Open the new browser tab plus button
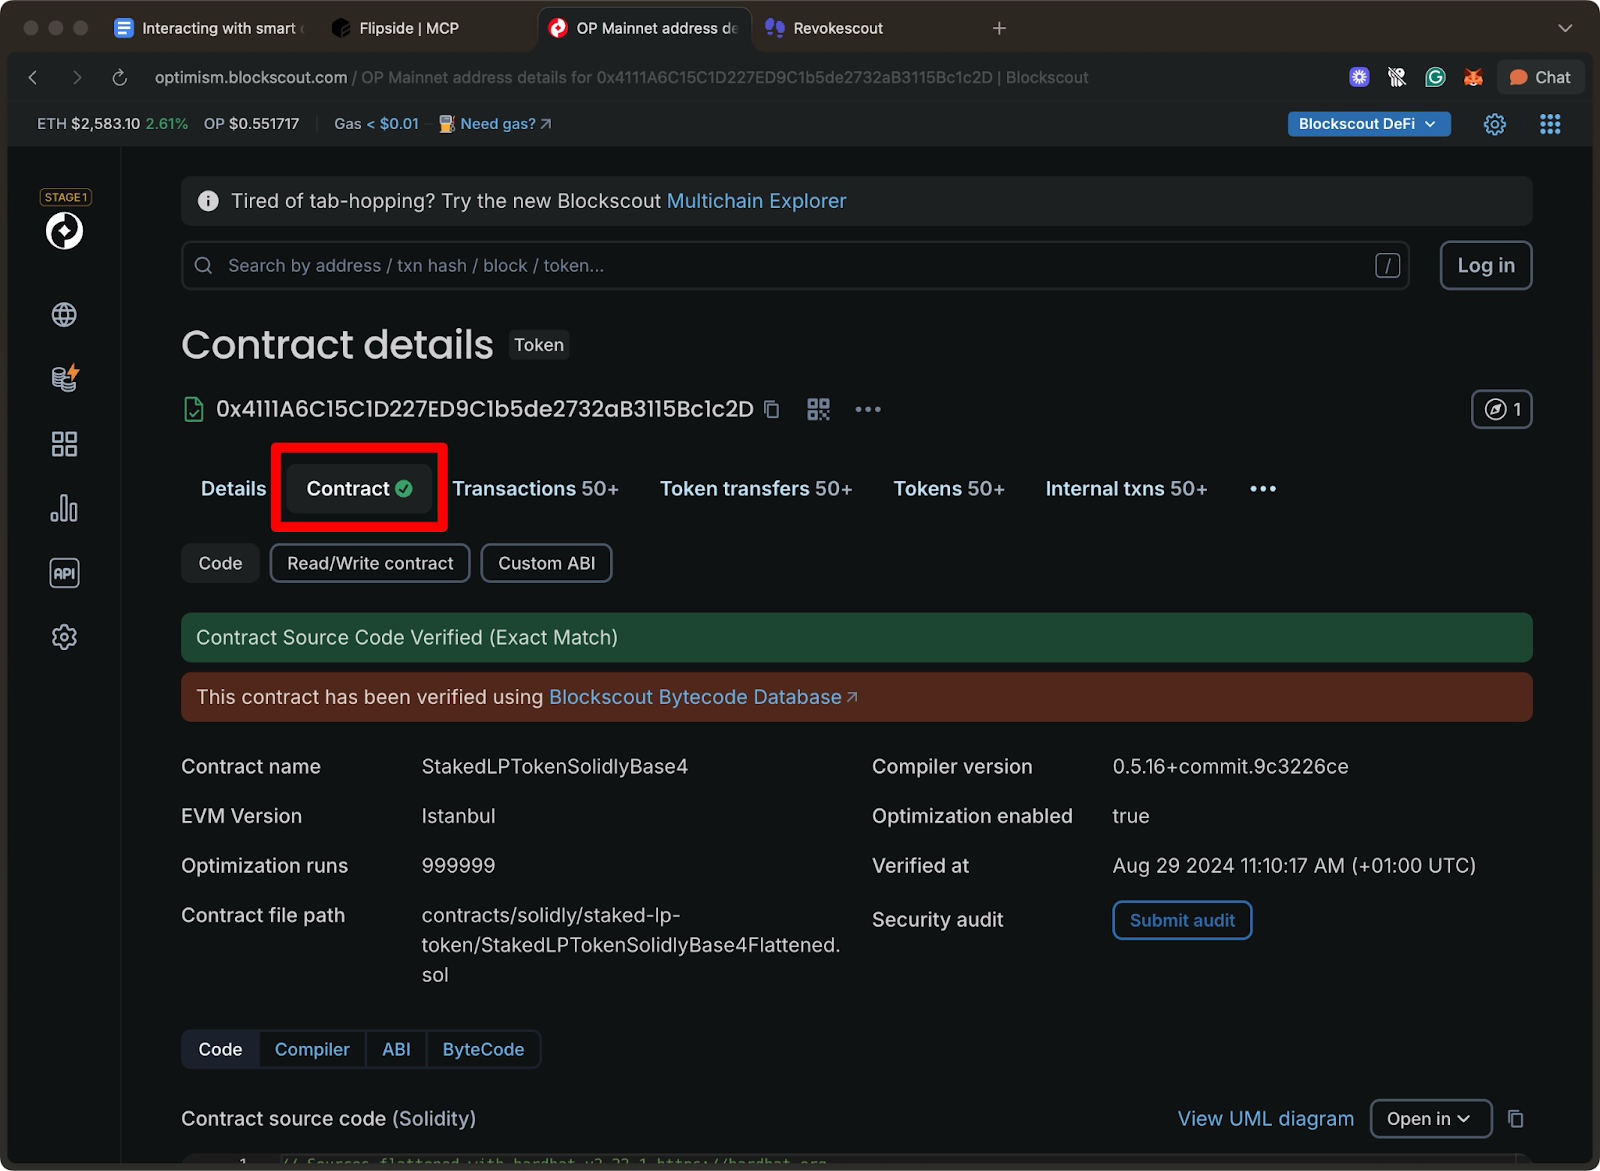Image resolution: width=1600 pixels, height=1171 pixels. [999, 28]
